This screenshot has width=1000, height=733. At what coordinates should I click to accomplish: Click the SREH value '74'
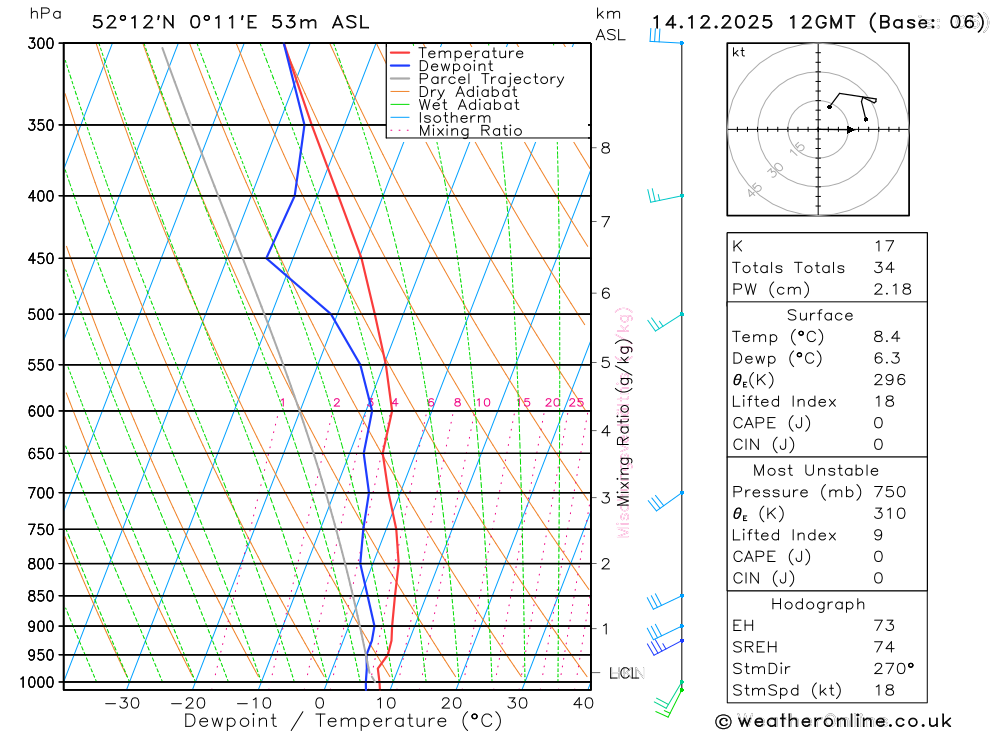[x=885, y=648]
